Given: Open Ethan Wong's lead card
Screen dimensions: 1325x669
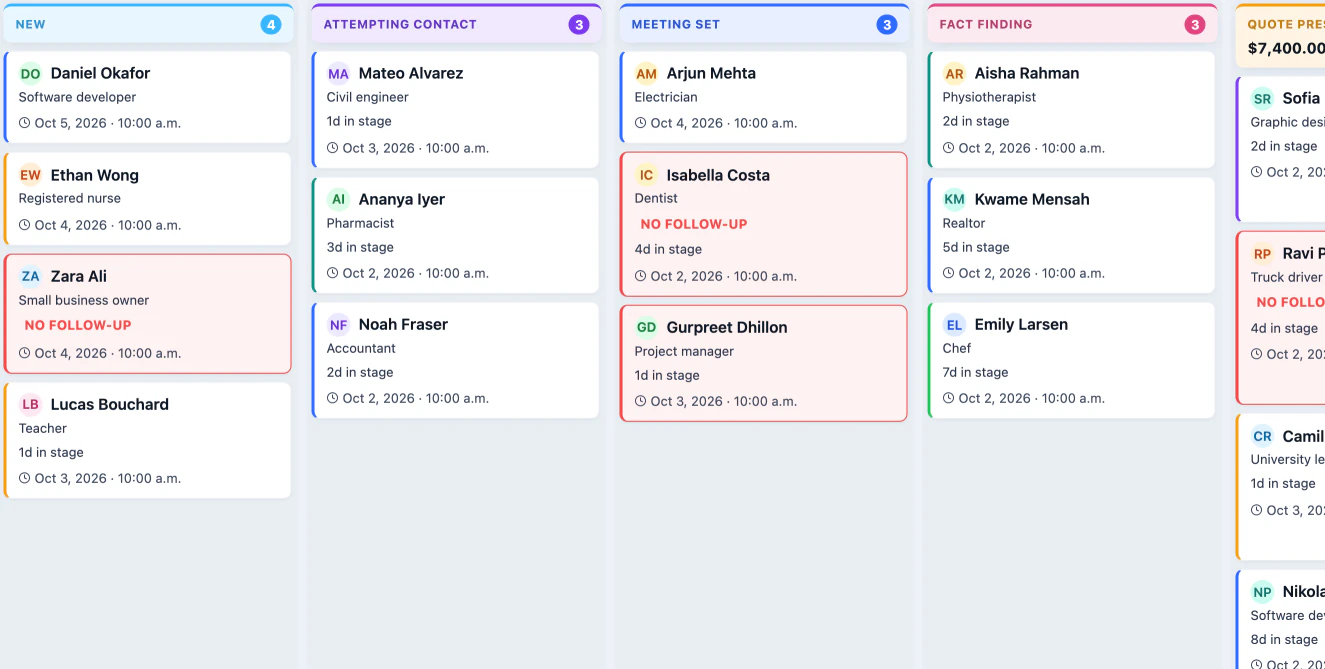Looking at the screenshot, I should pos(148,199).
